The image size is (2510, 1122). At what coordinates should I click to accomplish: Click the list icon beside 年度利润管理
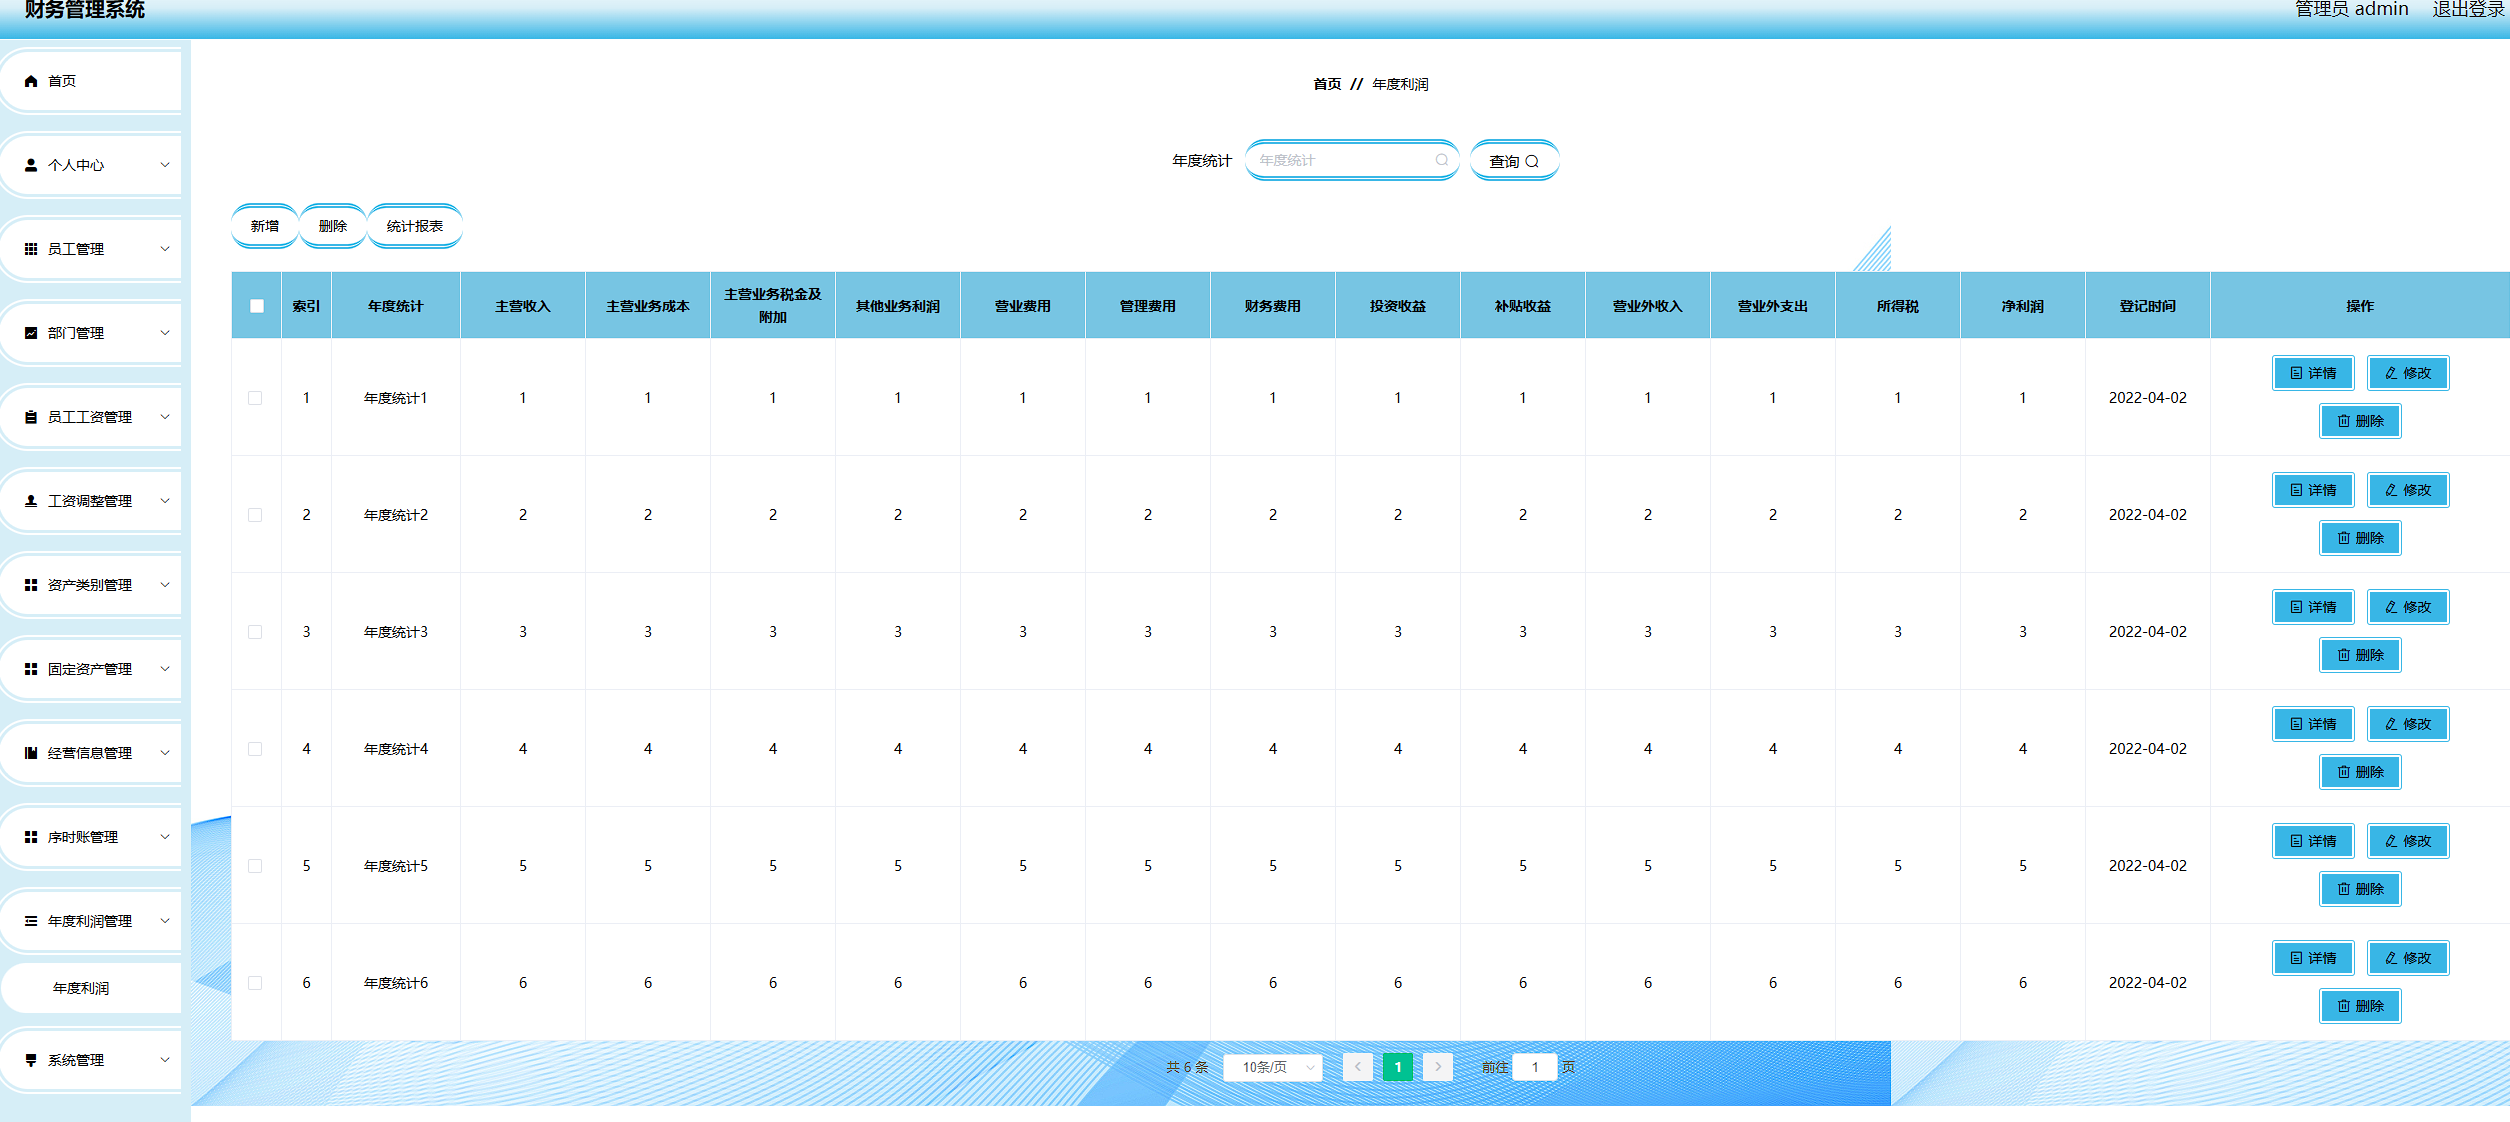click(31, 921)
